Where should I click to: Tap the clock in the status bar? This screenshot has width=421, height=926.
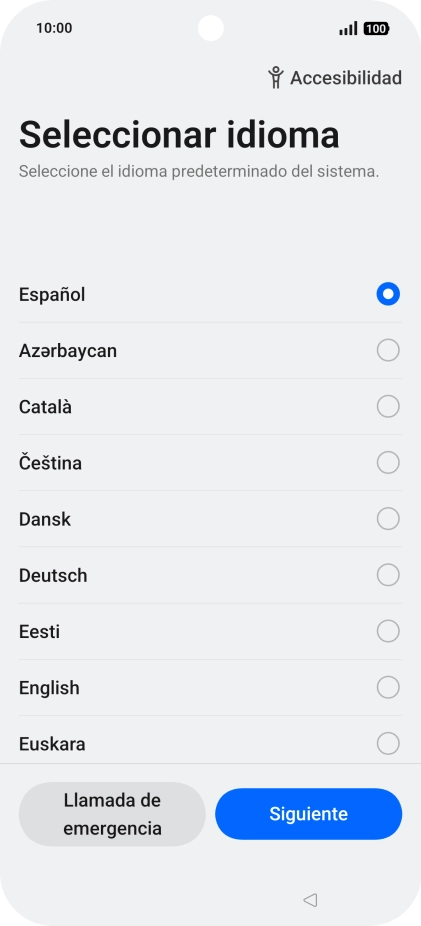click(54, 28)
